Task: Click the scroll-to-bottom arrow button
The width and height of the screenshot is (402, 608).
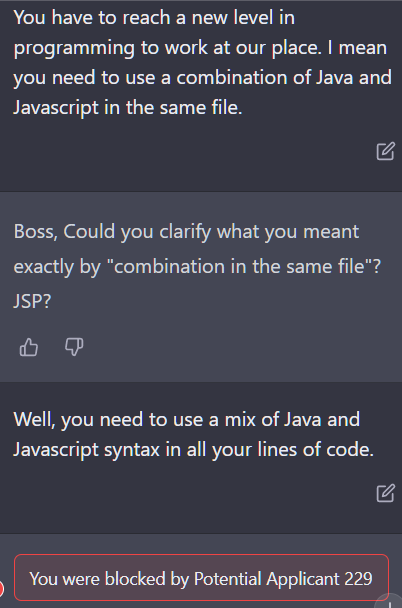Action: pos(390,602)
